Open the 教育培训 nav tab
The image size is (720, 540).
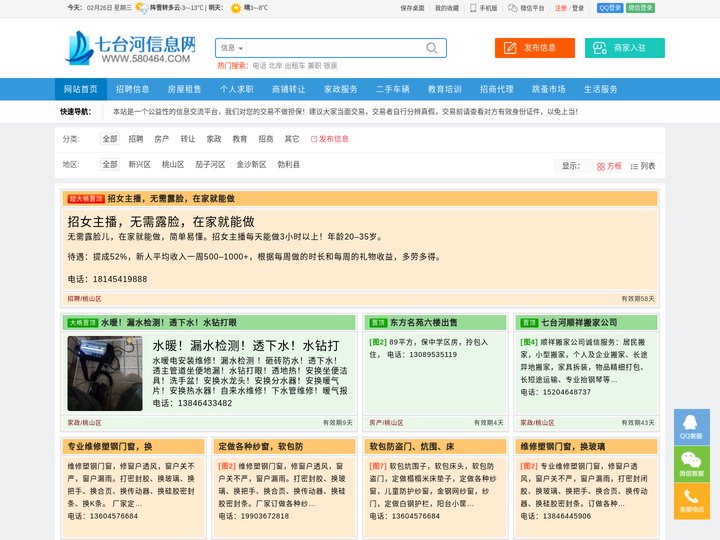(x=444, y=89)
